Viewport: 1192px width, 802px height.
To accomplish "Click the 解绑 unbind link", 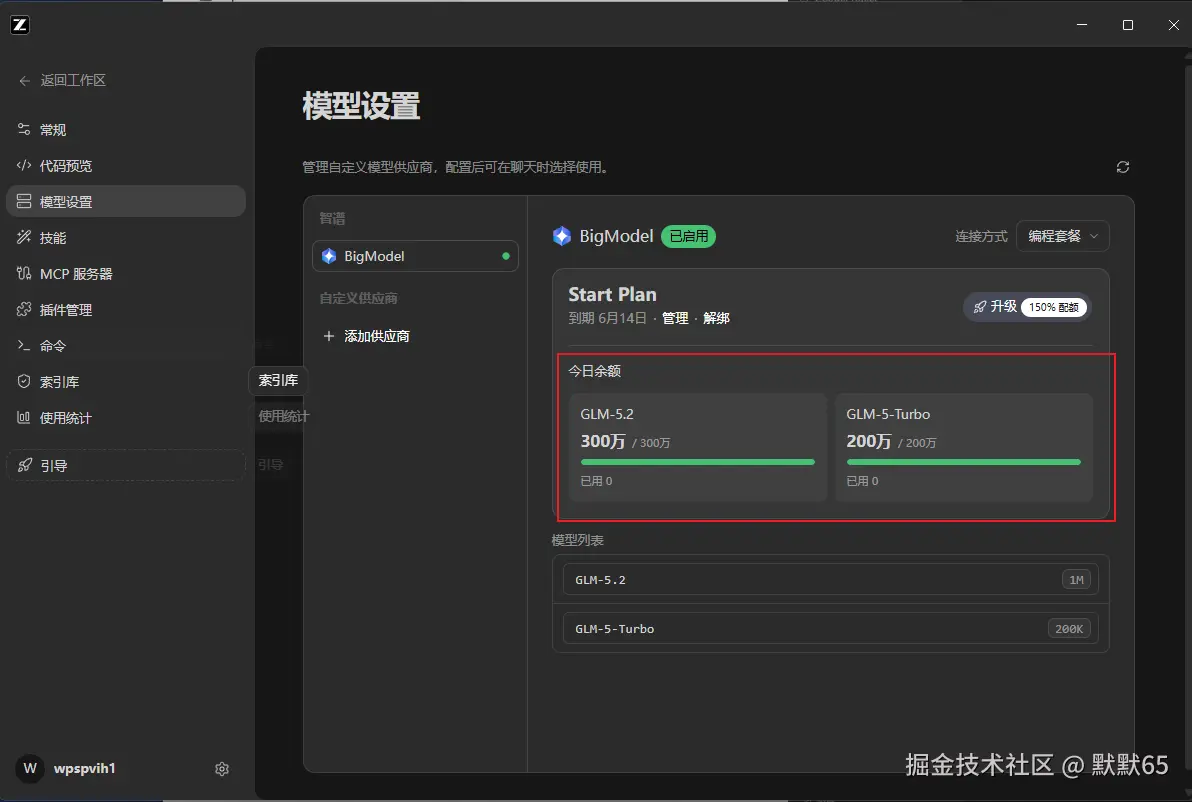I will coord(716,319).
